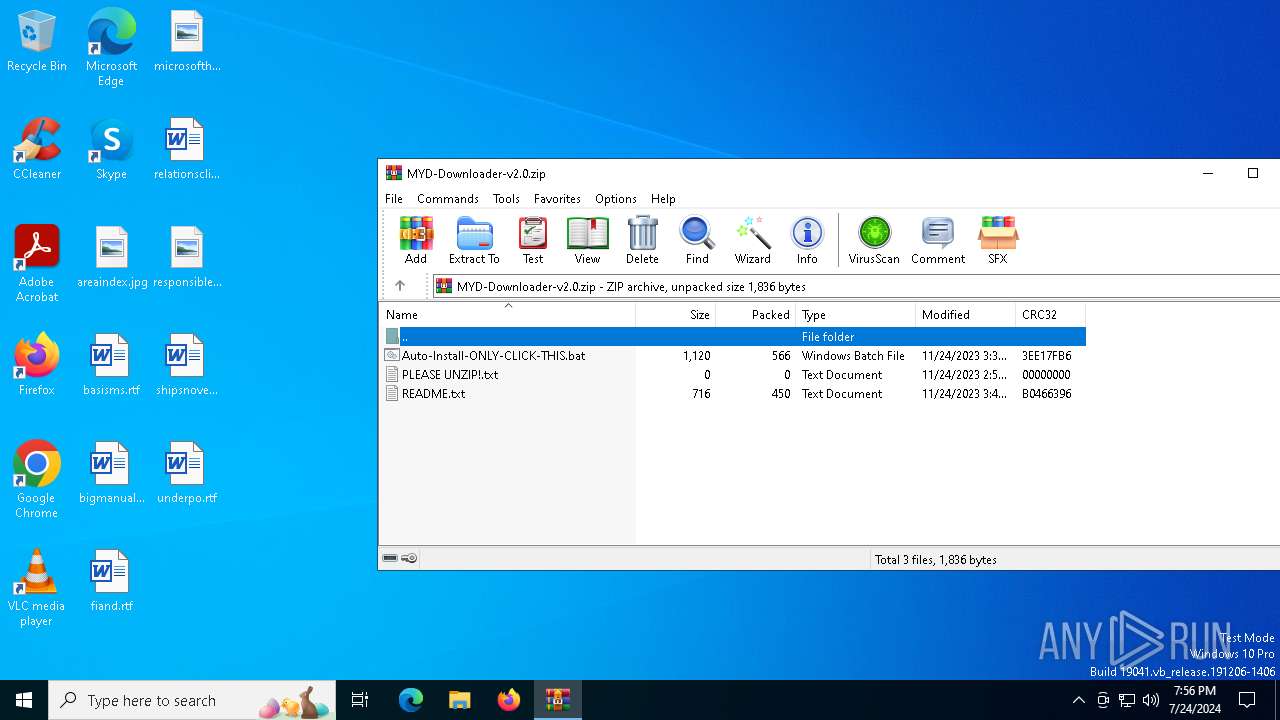The height and width of the screenshot is (720, 1280).
Task: Click CRC32 value B0466396
Action: [1046, 393]
